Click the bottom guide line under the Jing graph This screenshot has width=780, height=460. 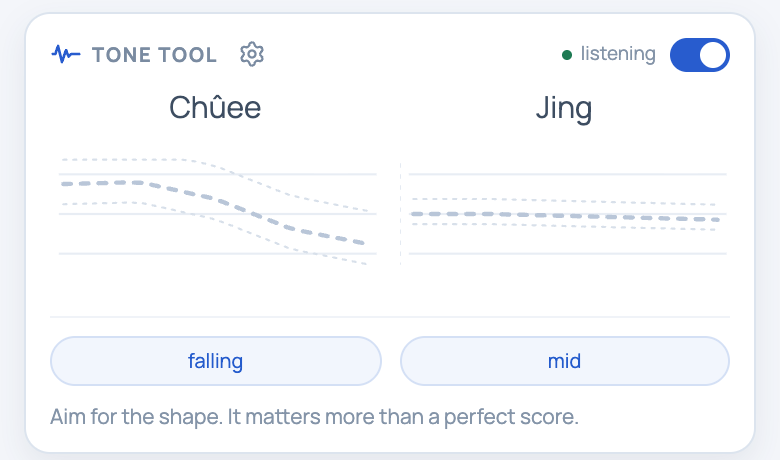(568, 254)
